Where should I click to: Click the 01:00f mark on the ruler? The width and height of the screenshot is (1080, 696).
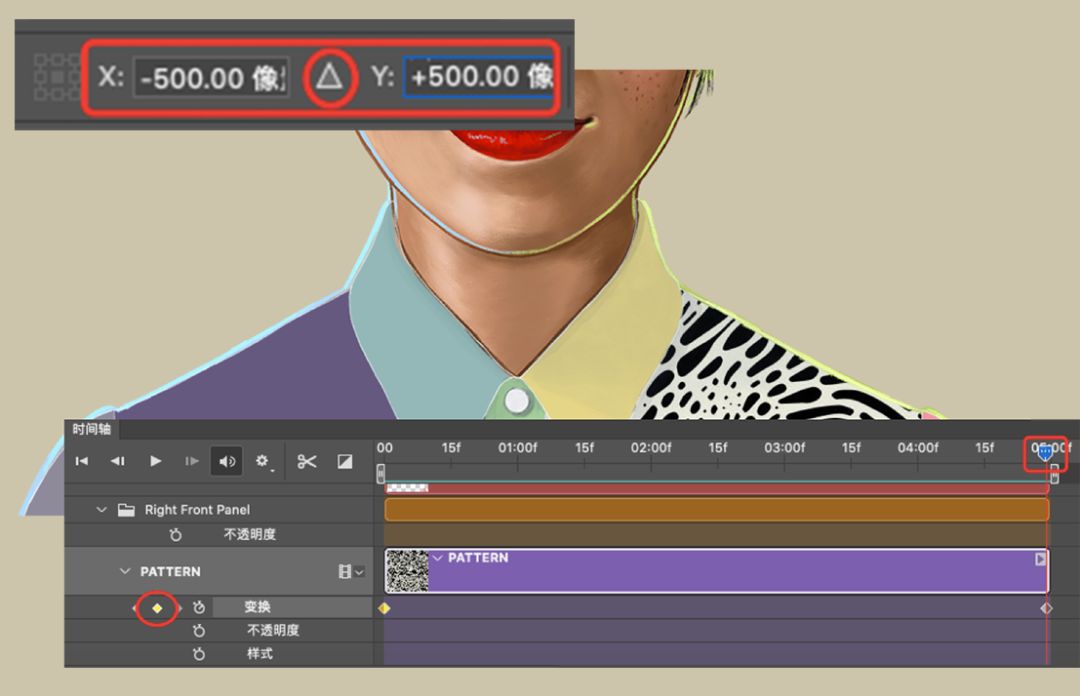click(517, 448)
